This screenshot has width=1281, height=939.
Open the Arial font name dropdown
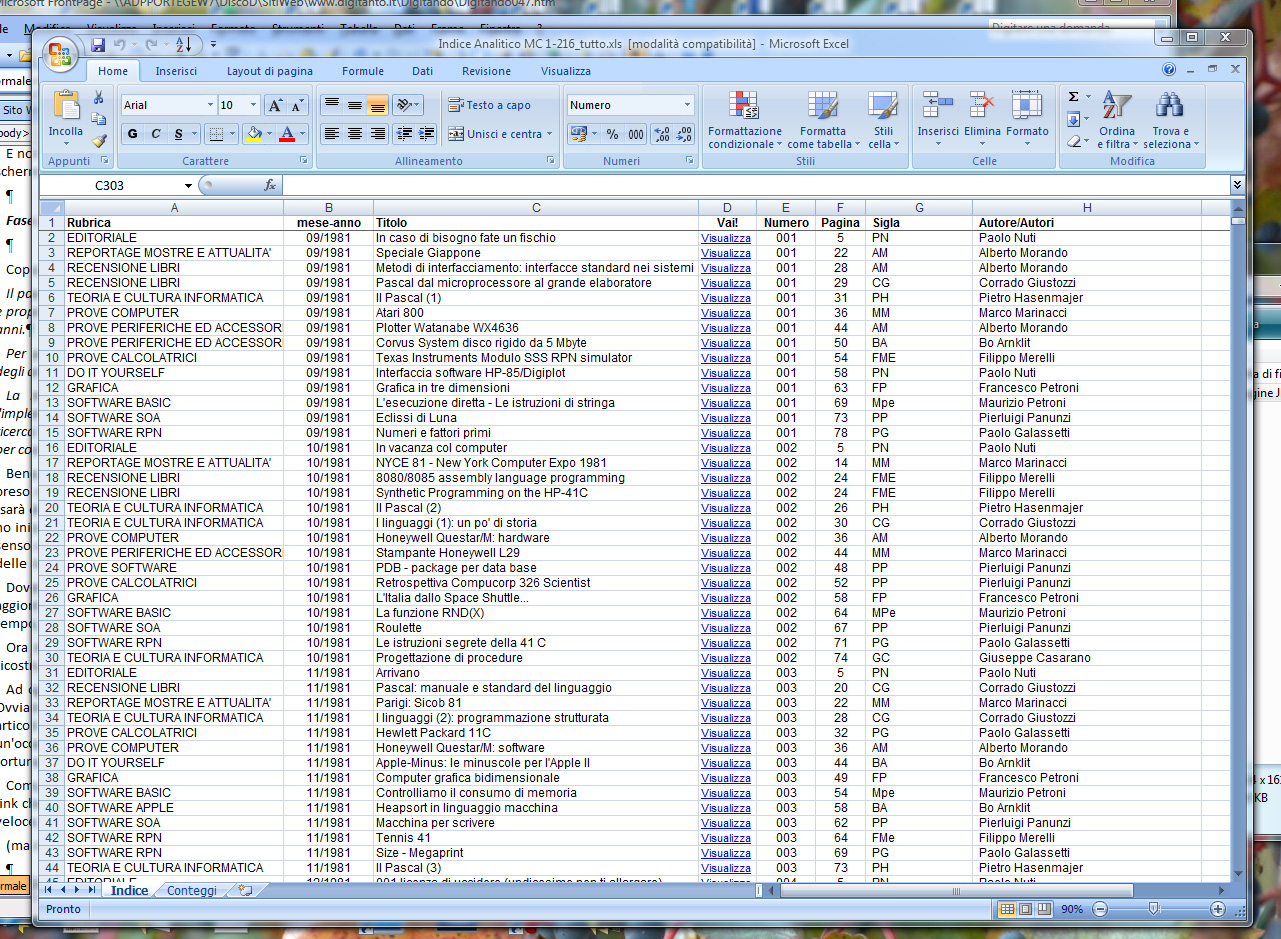click(x=210, y=105)
